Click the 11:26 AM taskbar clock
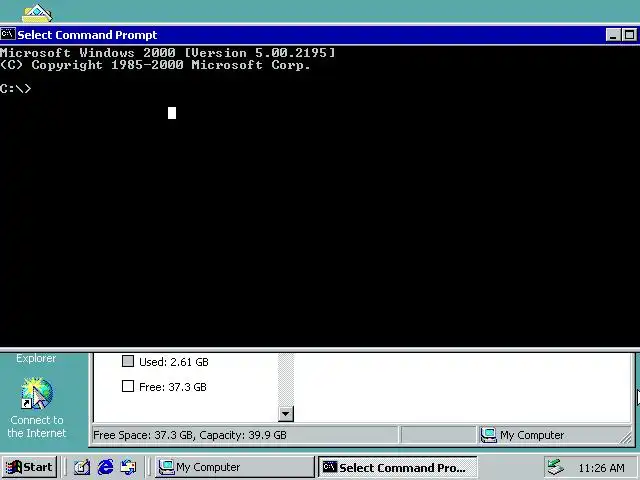The width and height of the screenshot is (640, 480). click(601, 468)
